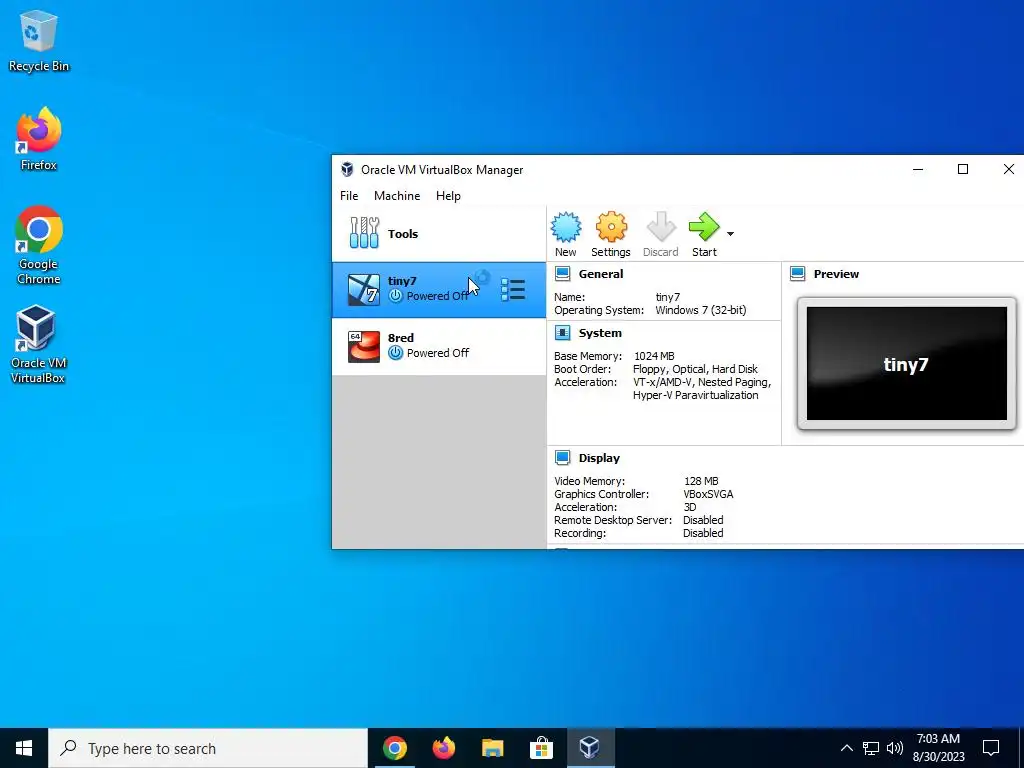
Task: Click the Google Chrome desktop shortcut
Action: point(39,245)
